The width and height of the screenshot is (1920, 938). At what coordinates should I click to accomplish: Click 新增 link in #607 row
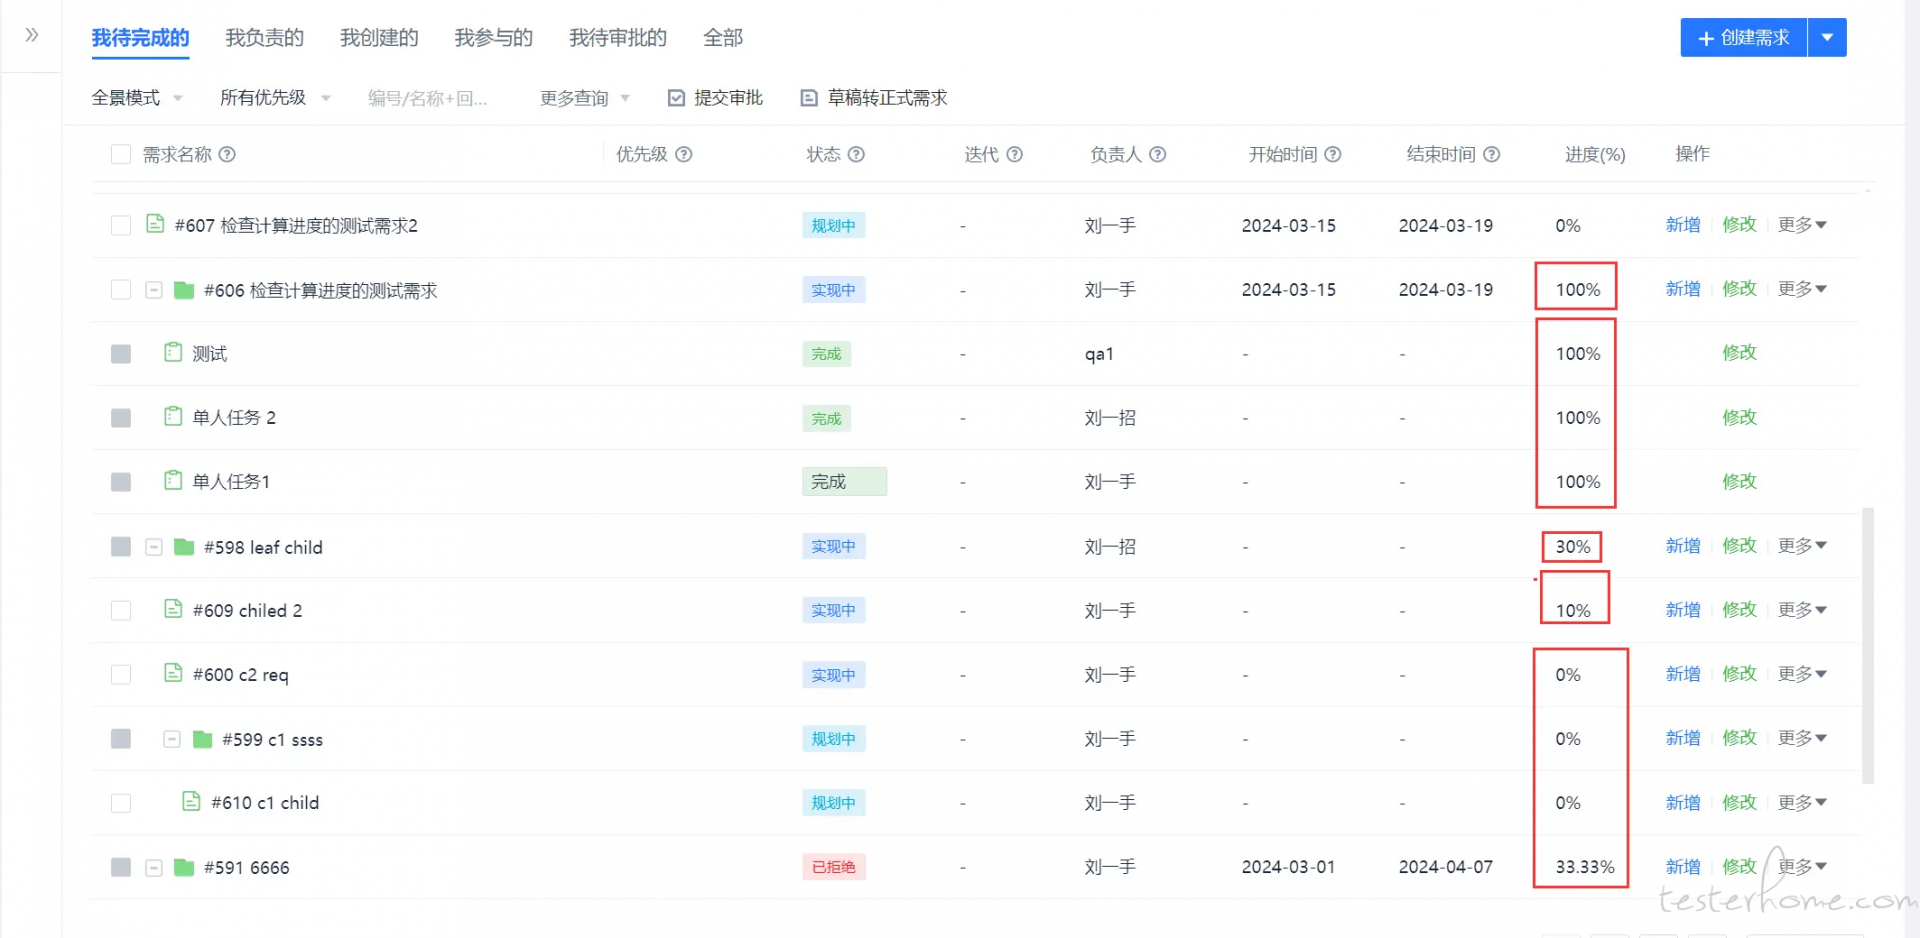click(1683, 225)
